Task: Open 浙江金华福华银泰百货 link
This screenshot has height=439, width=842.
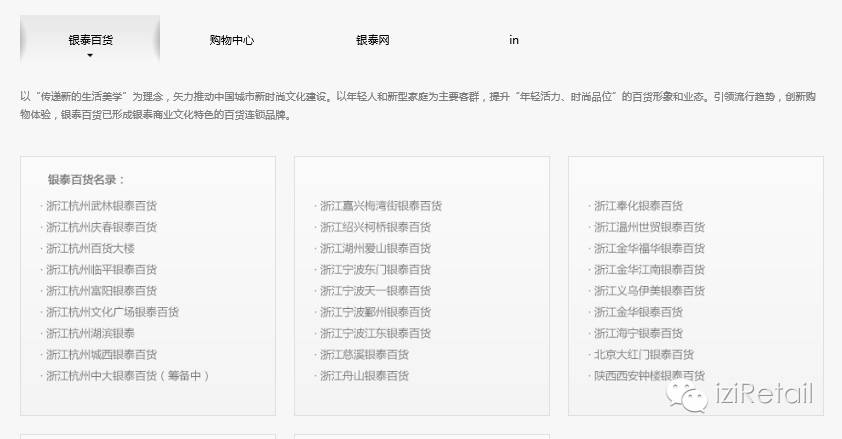Action: tap(649, 248)
